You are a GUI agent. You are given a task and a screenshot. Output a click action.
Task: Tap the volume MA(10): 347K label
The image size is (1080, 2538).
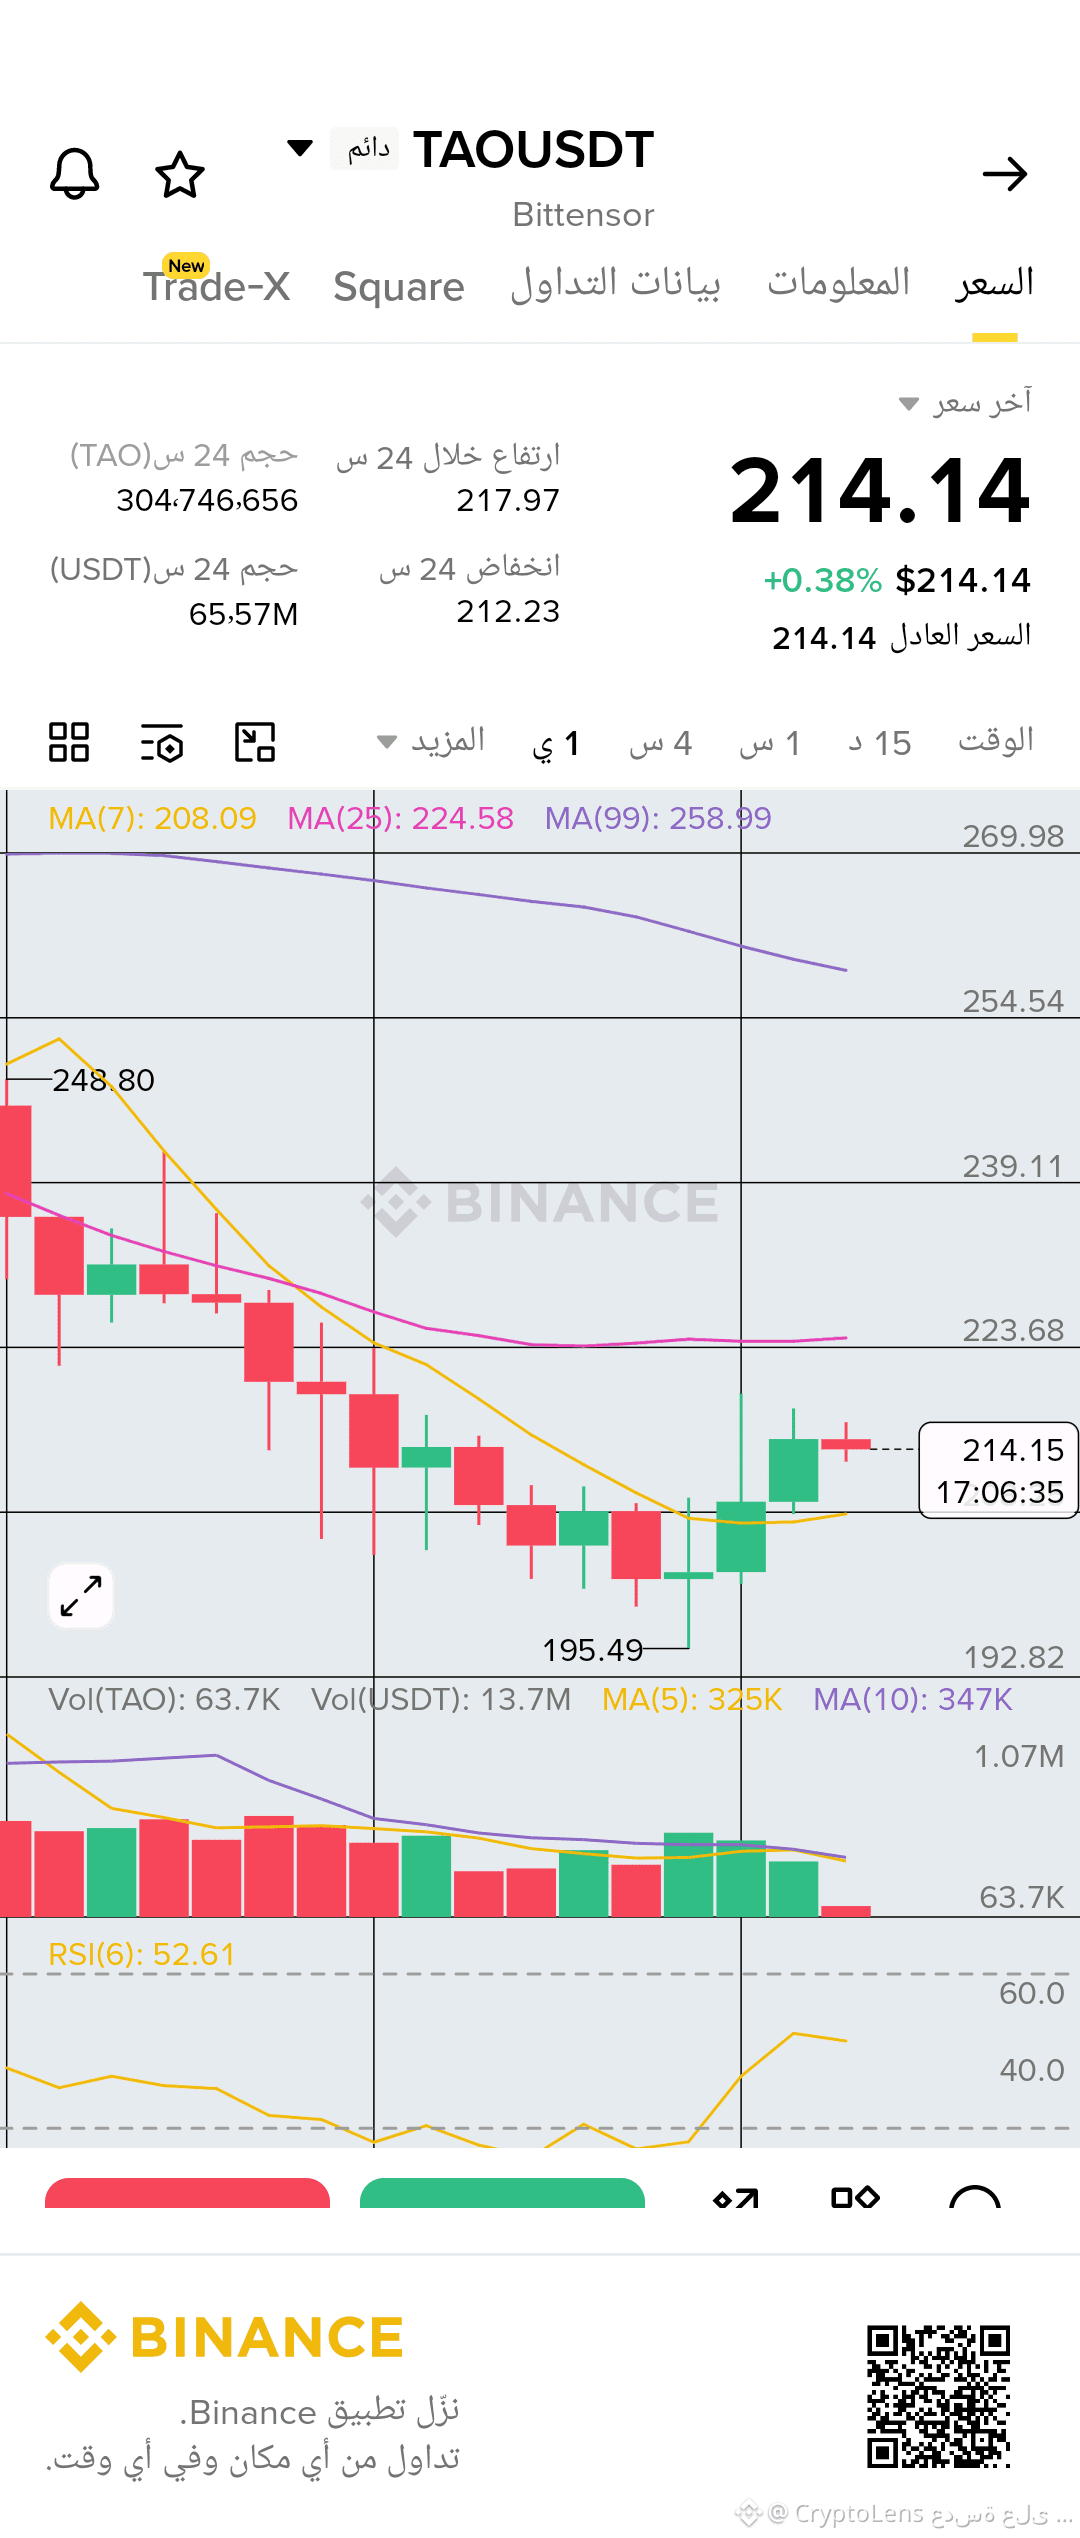[913, 1699]
